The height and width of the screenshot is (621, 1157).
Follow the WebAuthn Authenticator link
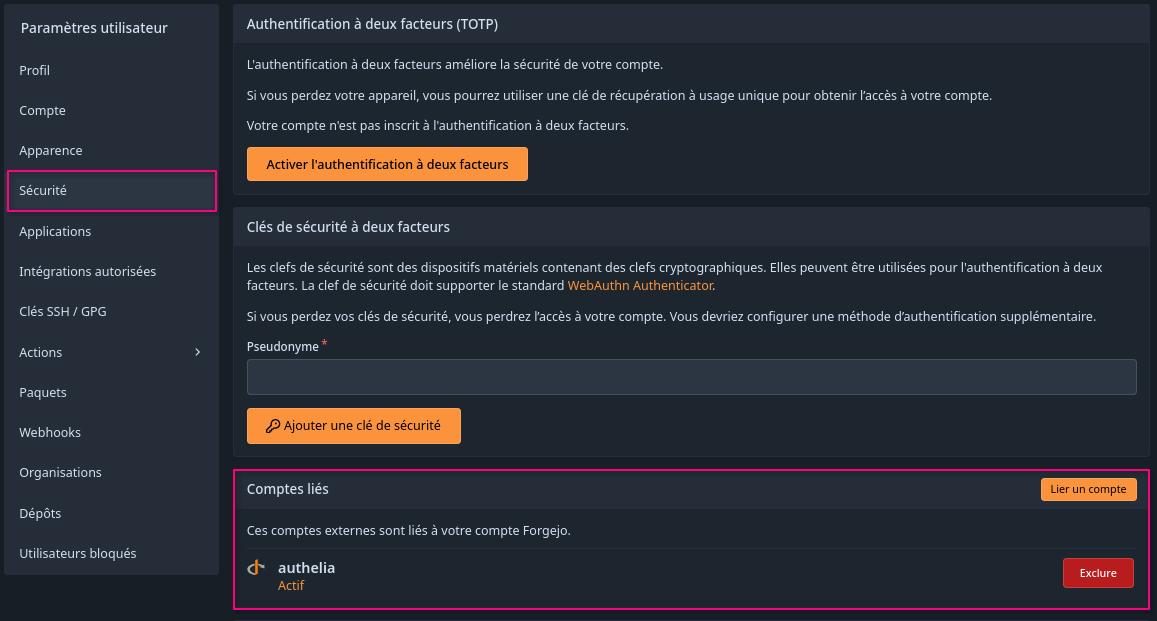pos(640,285)
